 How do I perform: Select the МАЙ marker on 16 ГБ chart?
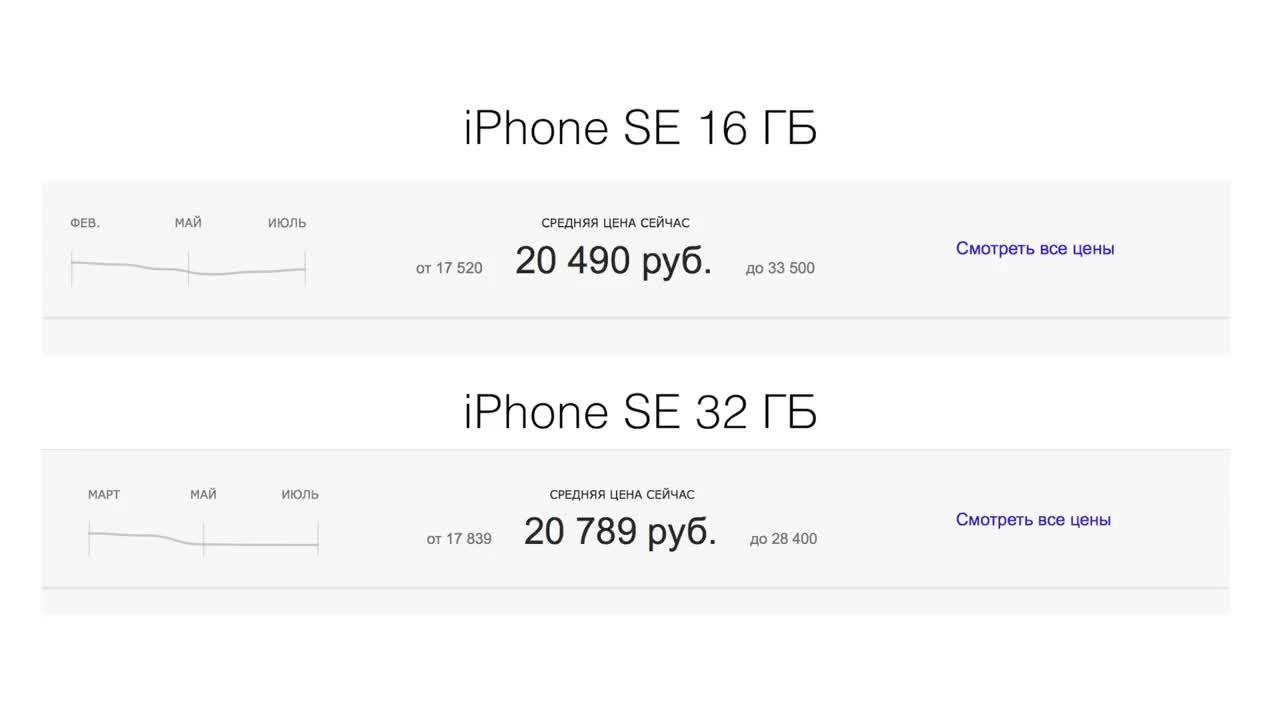pyautogui.click(x=188, y=223)
